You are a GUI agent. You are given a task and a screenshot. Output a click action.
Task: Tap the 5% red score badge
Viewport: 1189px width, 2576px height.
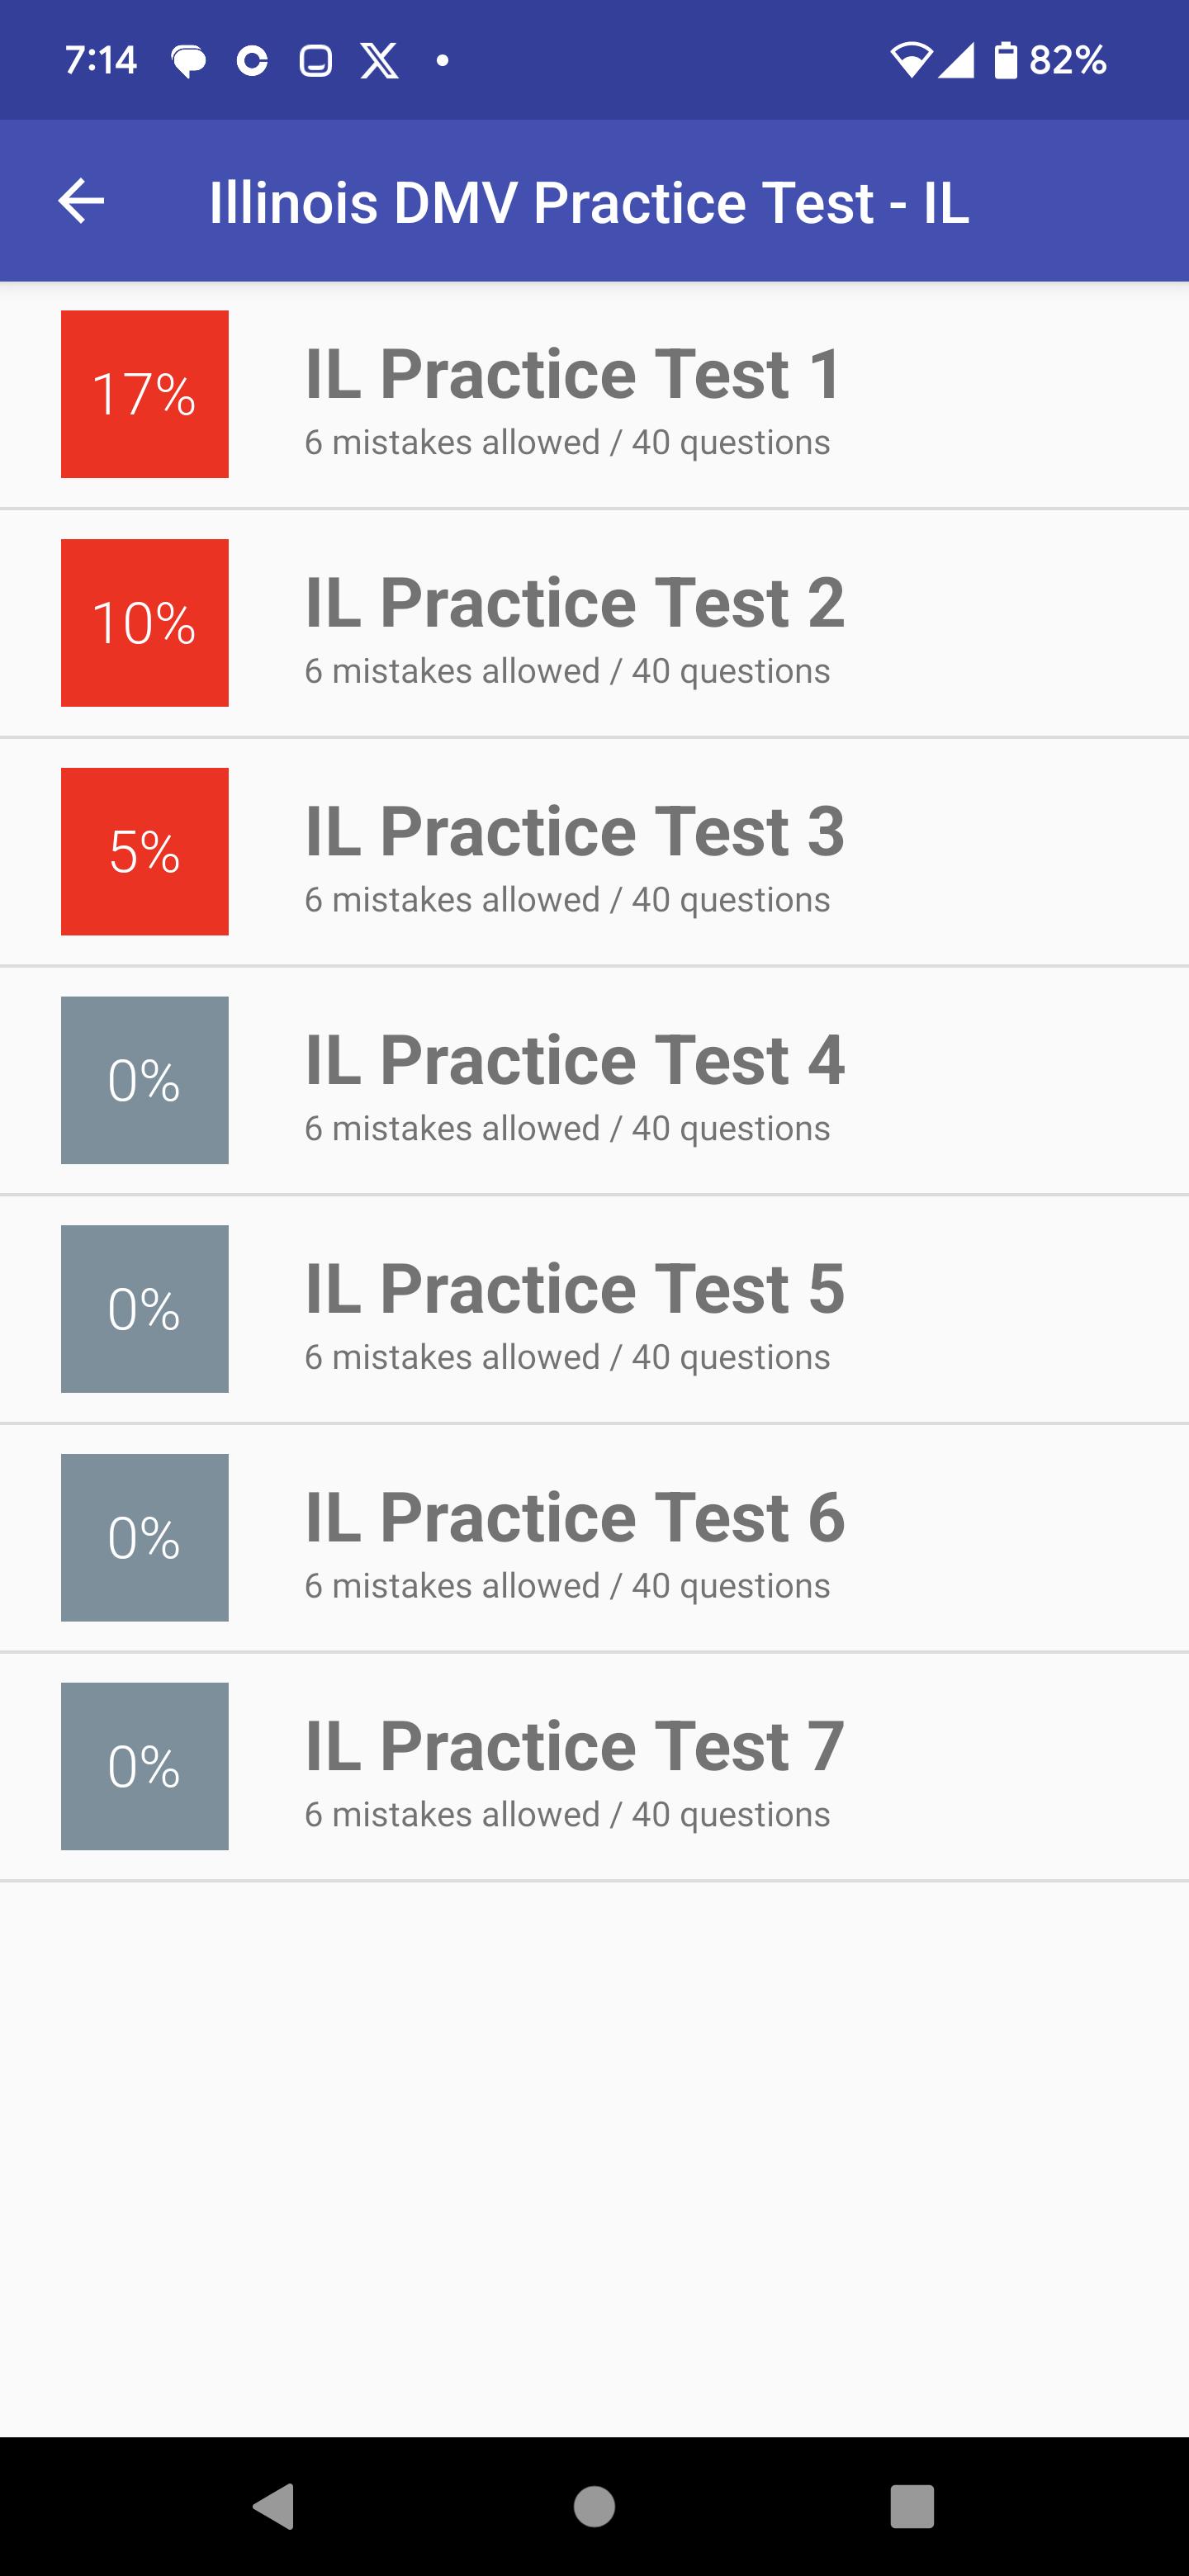(145, 852)
